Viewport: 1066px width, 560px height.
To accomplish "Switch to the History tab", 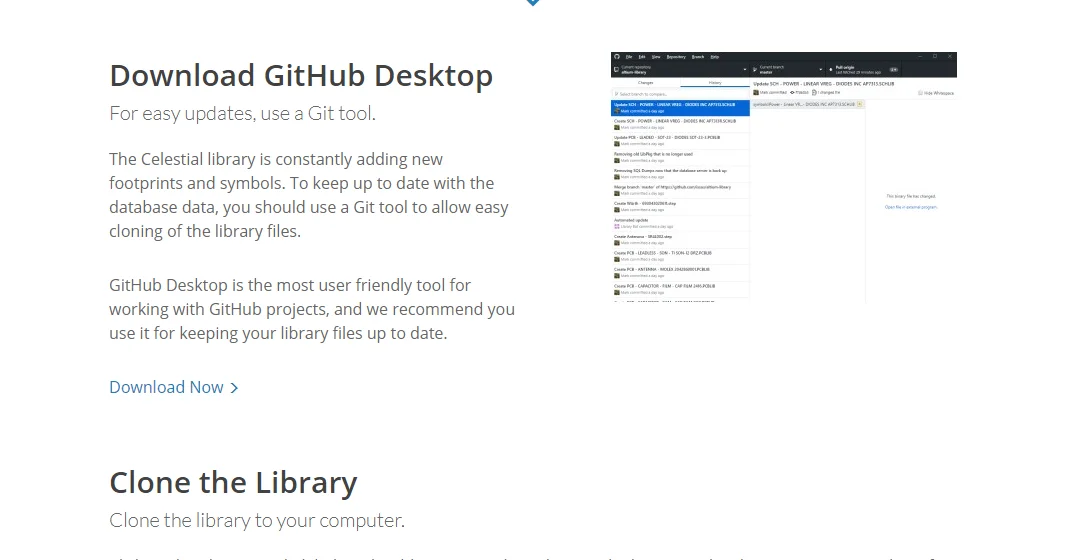I will click(715, 83).
